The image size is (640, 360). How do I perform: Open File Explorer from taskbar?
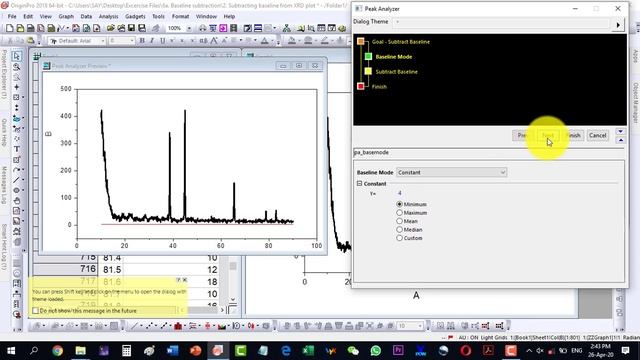click(80, 350)
